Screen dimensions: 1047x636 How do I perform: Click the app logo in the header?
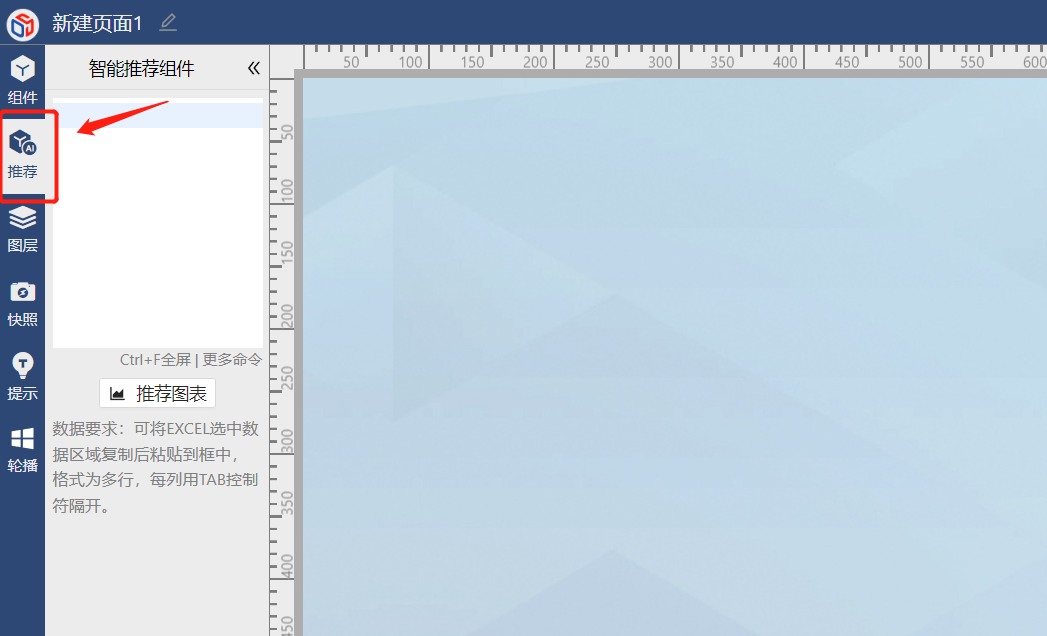[x=23, y=24]
